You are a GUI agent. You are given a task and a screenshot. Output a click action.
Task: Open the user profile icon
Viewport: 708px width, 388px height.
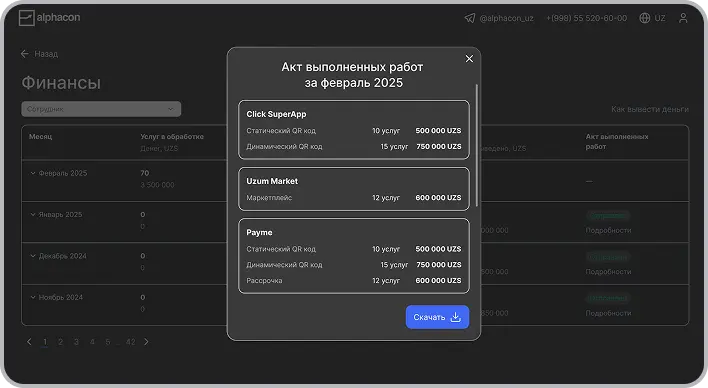[x=683, y=18]
